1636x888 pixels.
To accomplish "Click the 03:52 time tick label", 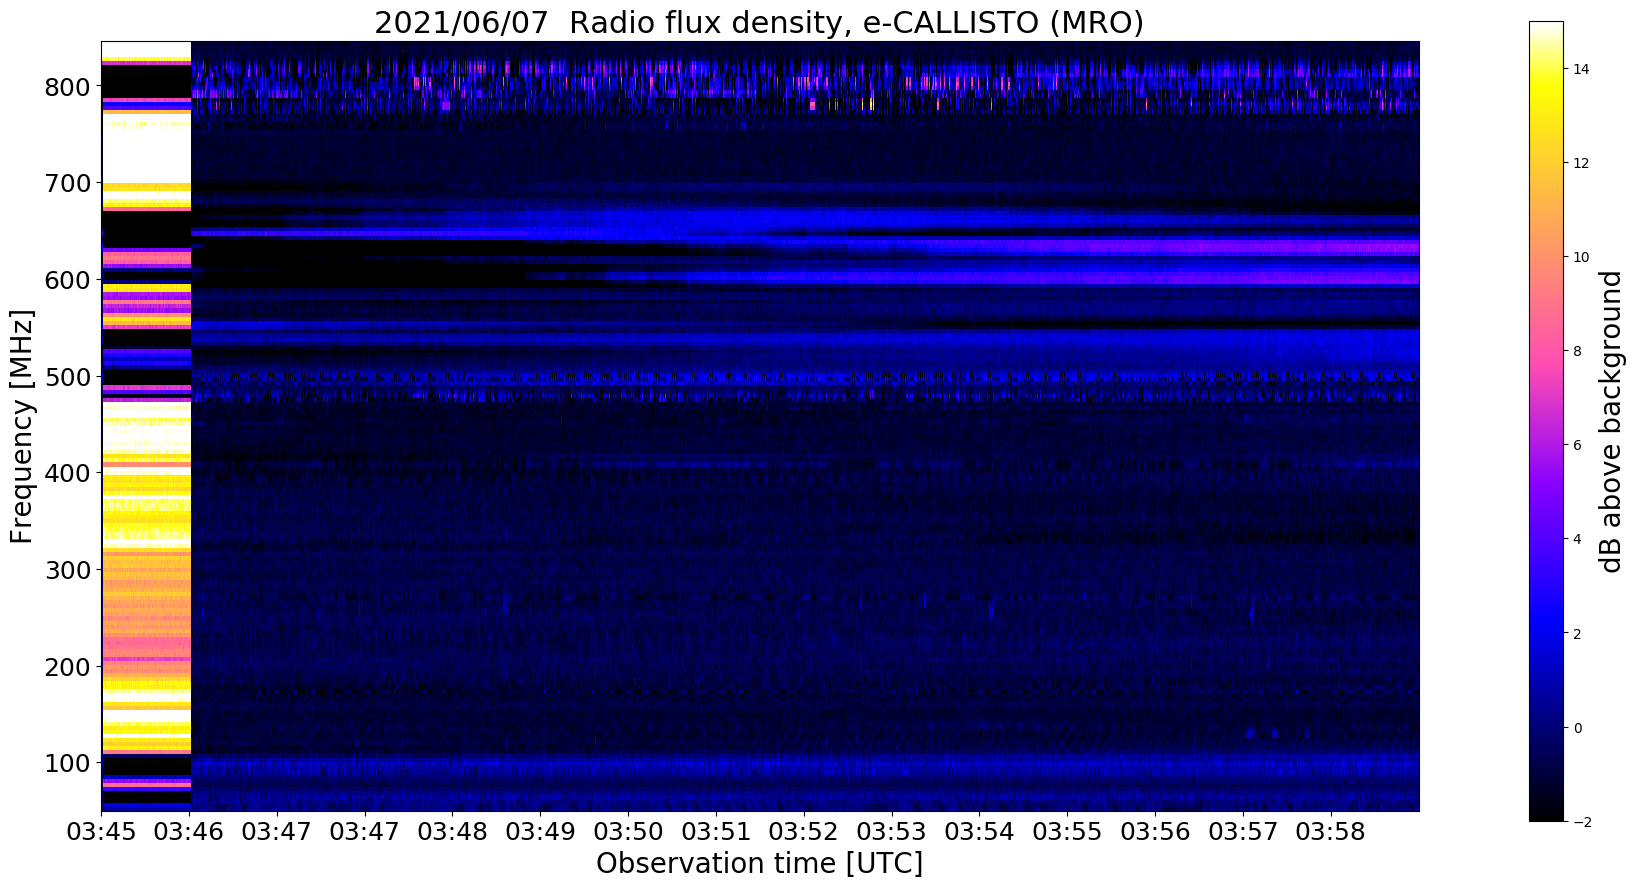I will (x=804, y=832).
